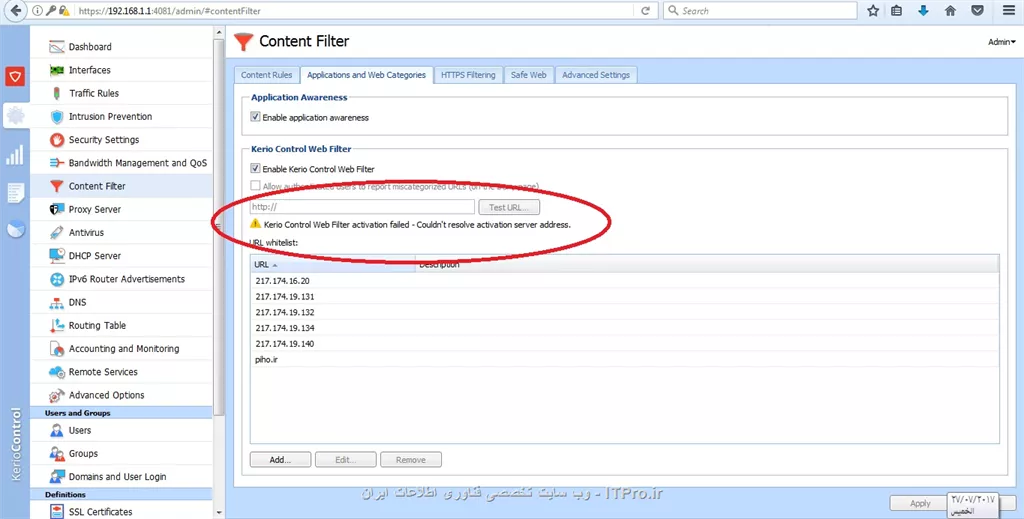Click in the http:// test URL field
Viewport: 1024px width, 519px height.
(362, 207)
